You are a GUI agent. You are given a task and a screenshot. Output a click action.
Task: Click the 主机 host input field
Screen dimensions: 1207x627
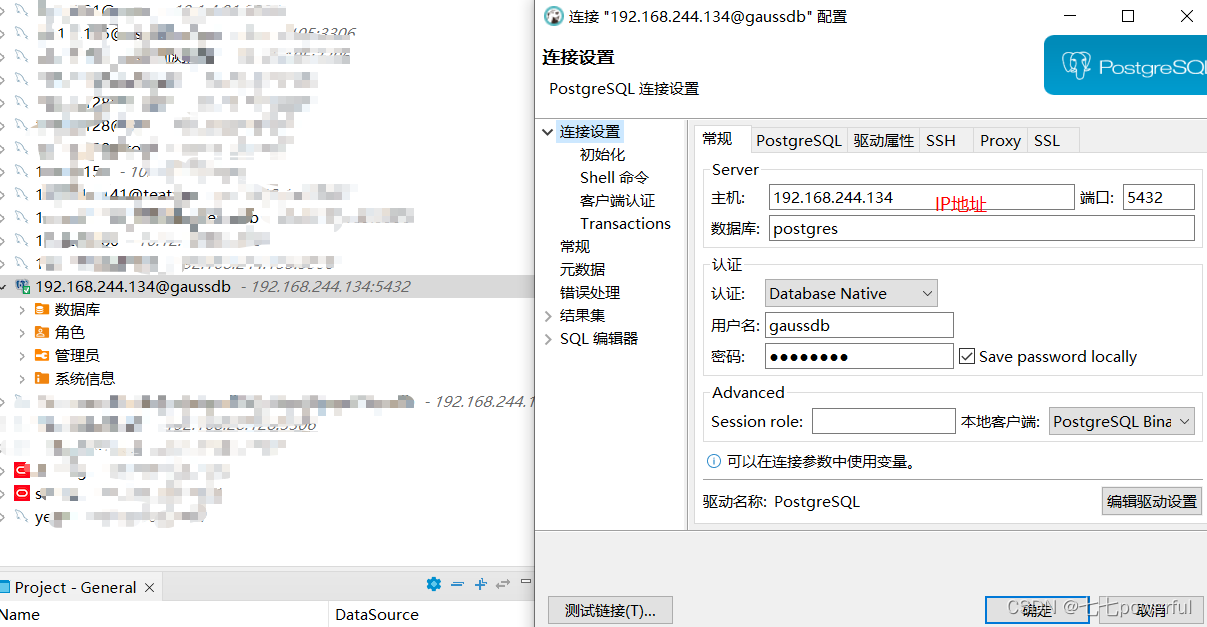coord(921,197)
